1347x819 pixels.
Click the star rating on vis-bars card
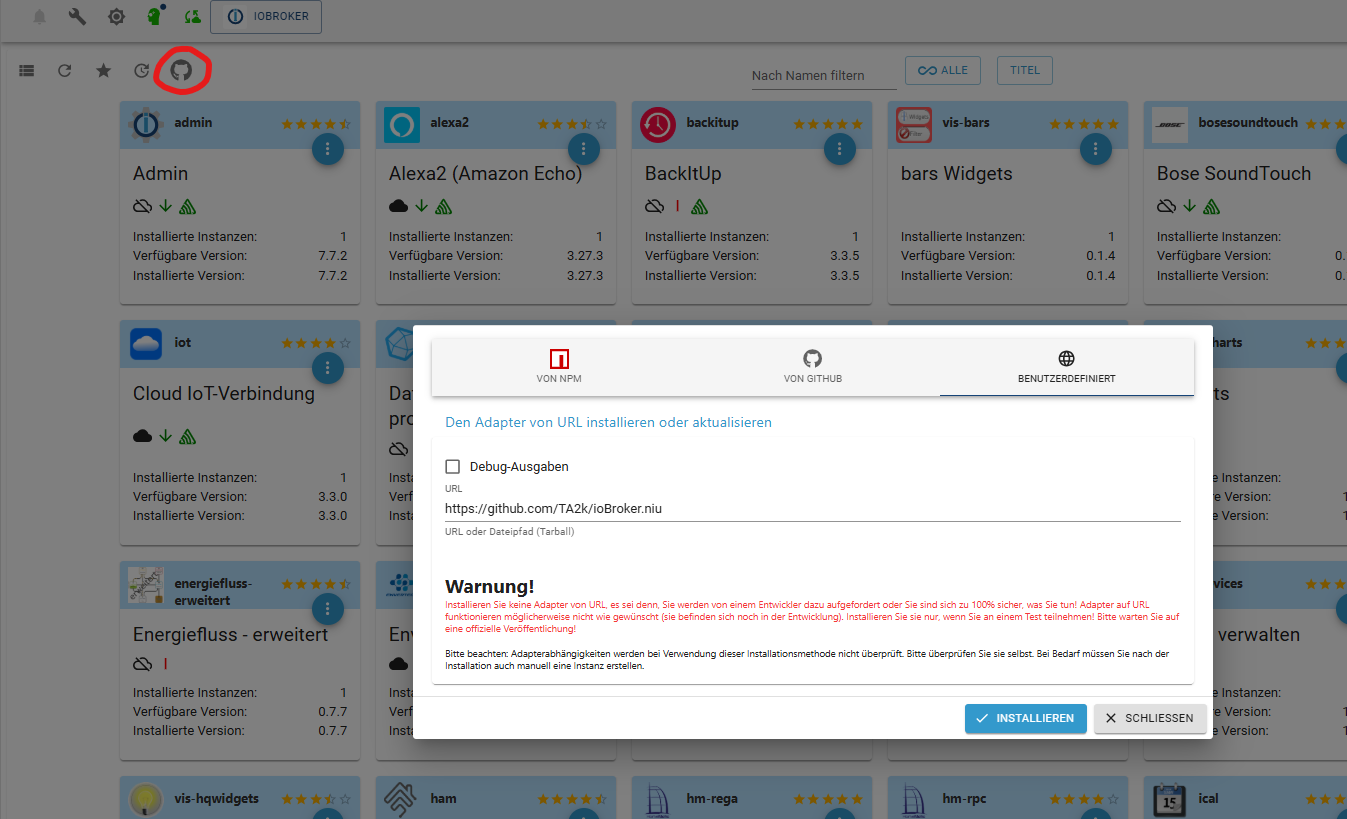[x=1084, y=124]
